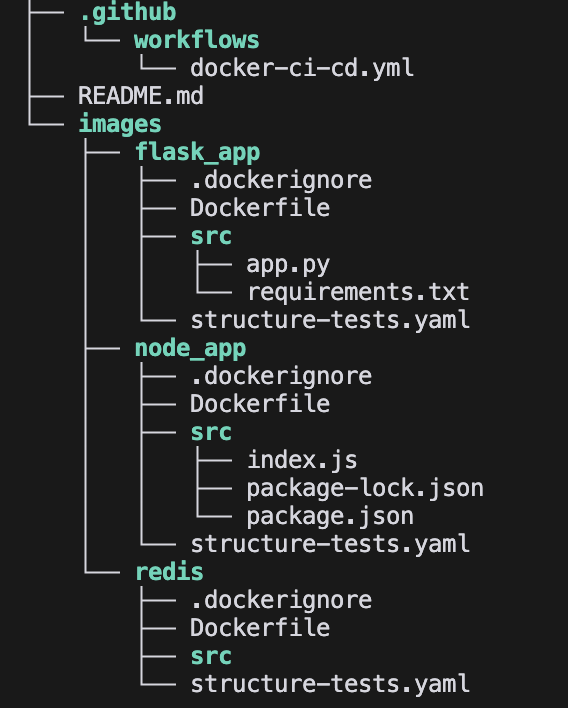The image size is (568, 708).
Task: Click .dockerignore under redis
Action: pos(281,600)
